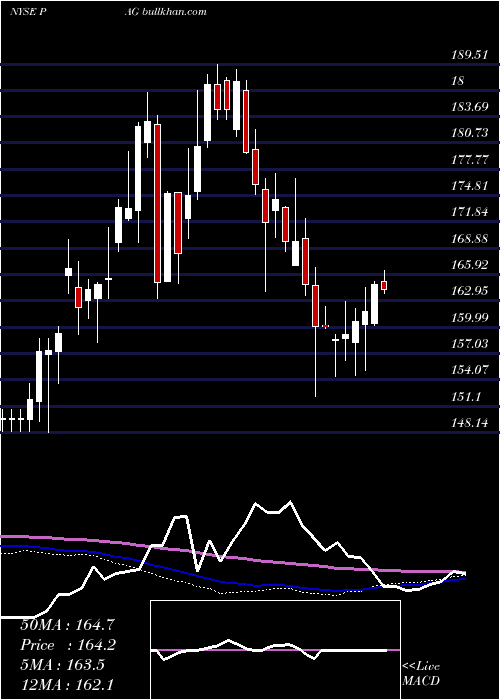Click the 159.99 price level label
The image size is (500, 700).
coord(470,317)
